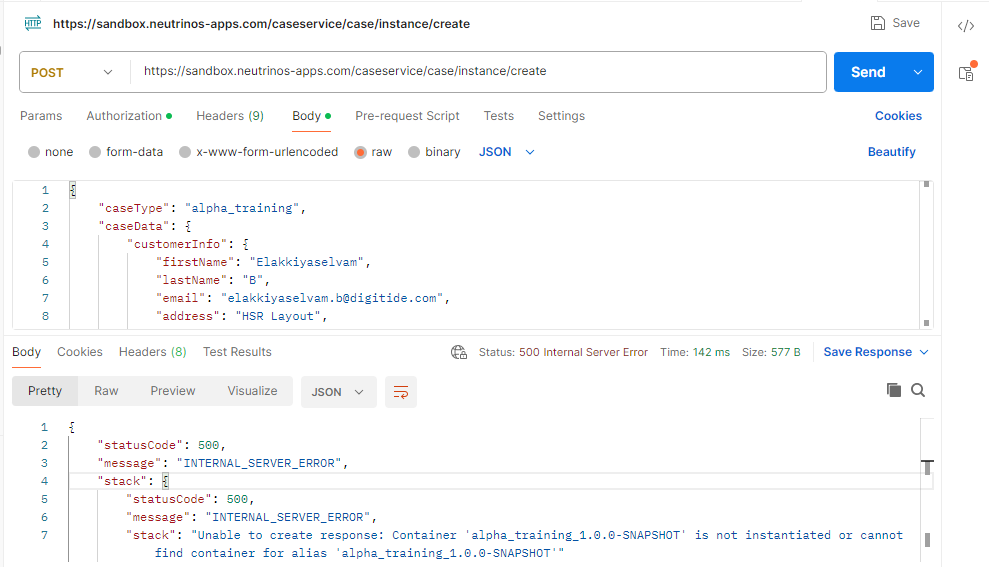Click the "firstName" line in request body
Image resolution: width=989 pixels, height=567 pixels.
tap(263, 262)
